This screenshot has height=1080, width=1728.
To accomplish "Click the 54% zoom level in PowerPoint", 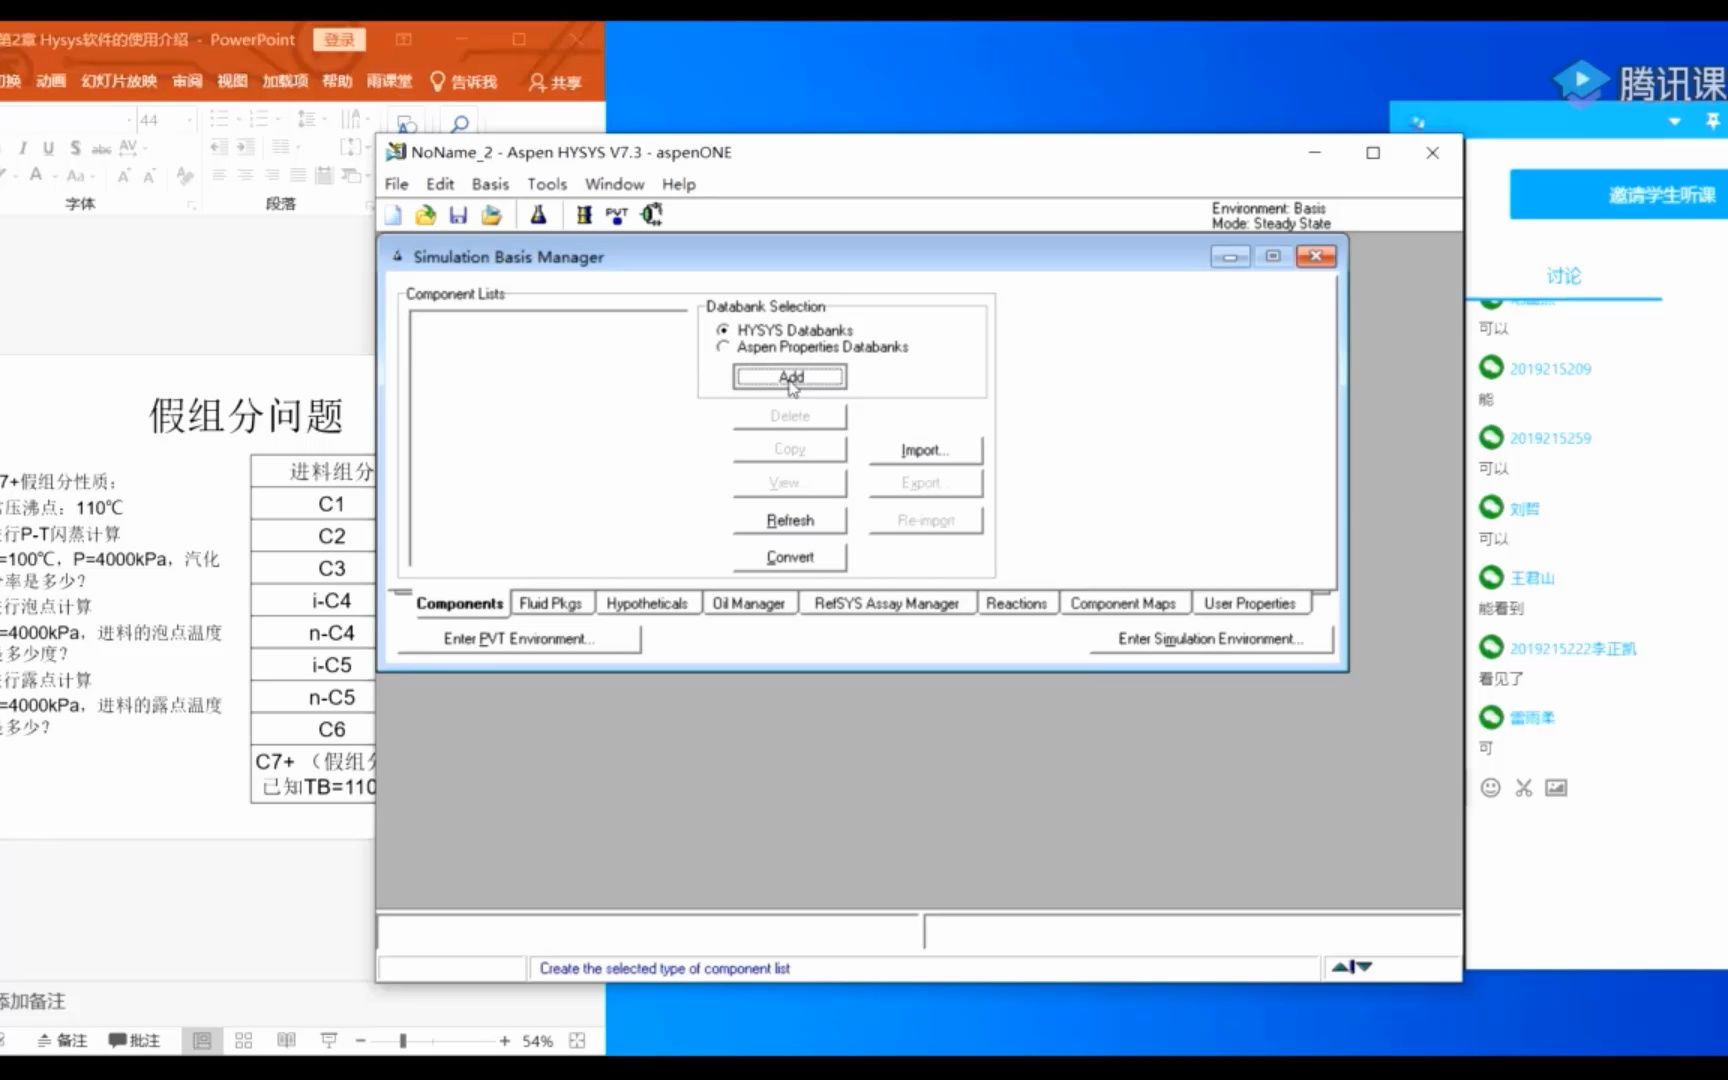I will coord(537,1041).
